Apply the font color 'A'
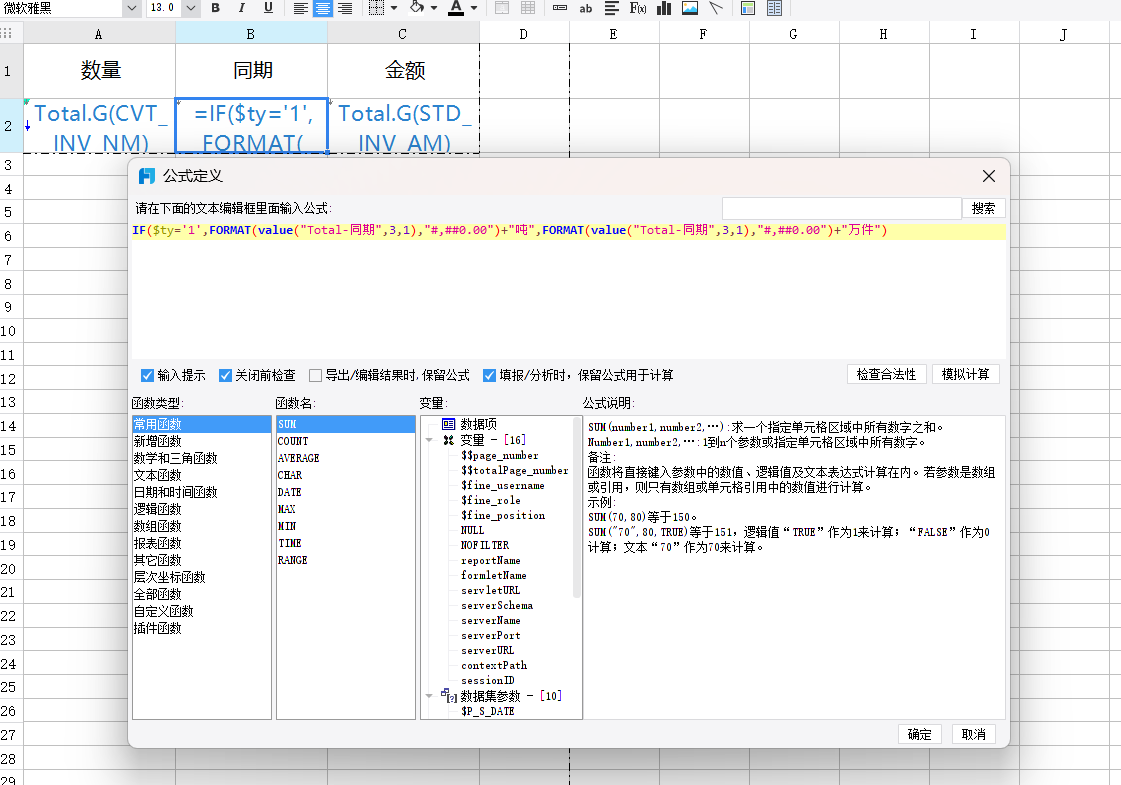The width and height of the screenshot is (1121, 785). 456,8
